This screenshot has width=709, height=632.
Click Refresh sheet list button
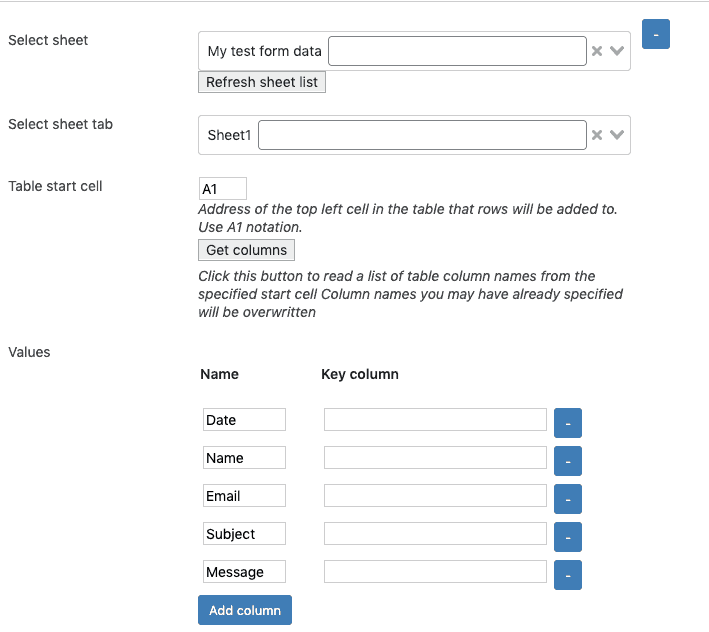[262, 82]
